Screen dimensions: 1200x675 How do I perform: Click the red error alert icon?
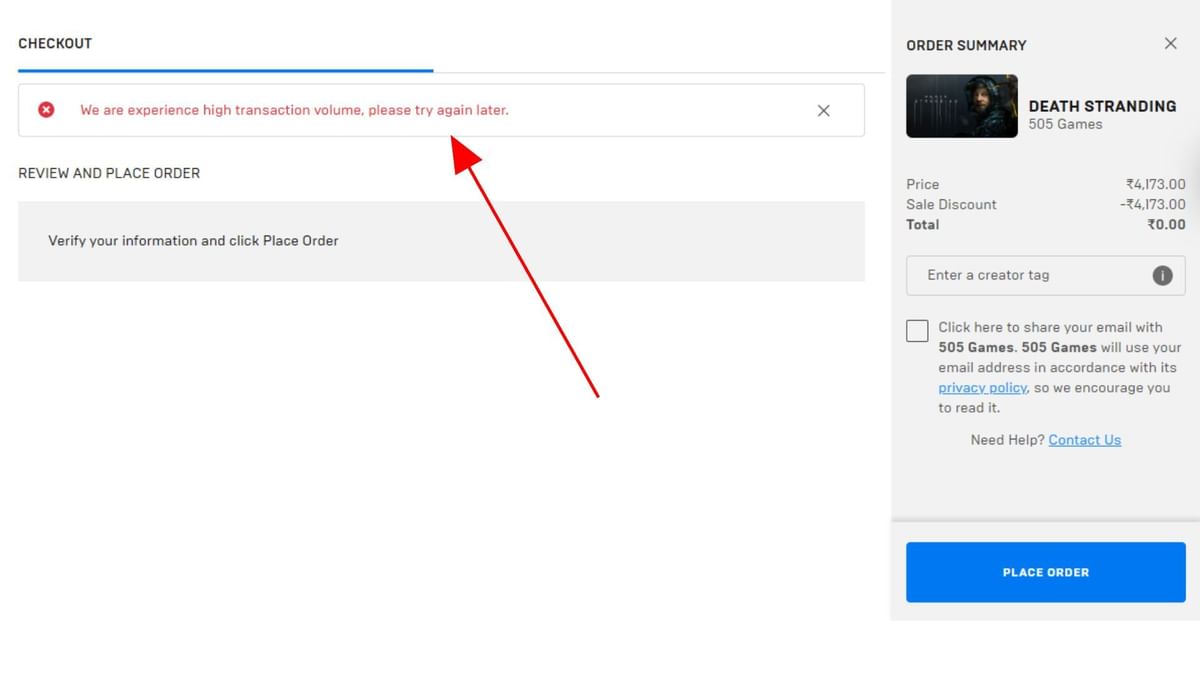[46, 110]
